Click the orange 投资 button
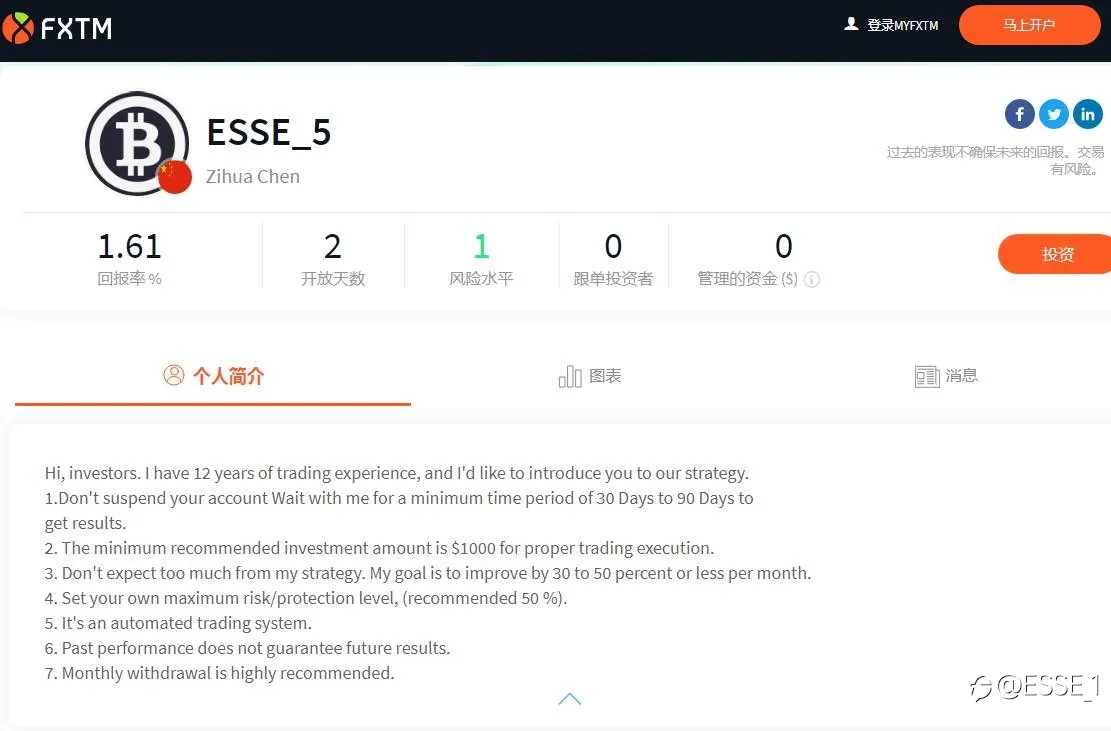 (x=1056, y=254)
